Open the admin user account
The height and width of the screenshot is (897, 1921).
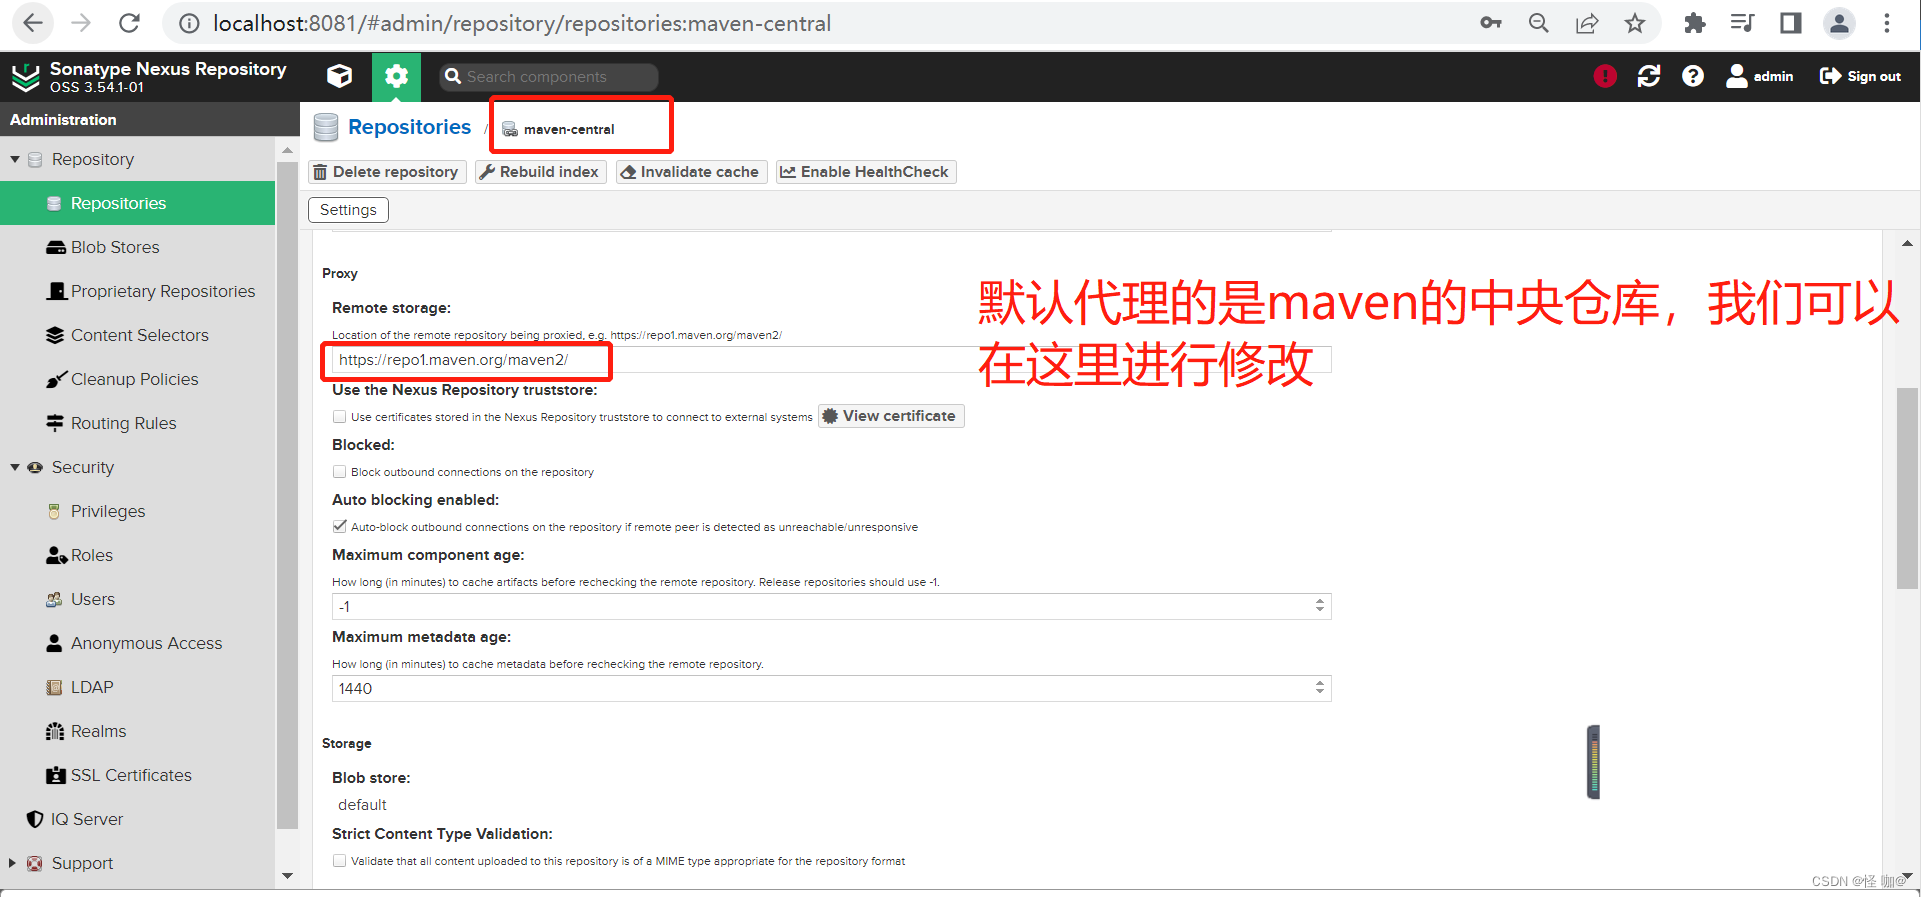coord(1760,76)
